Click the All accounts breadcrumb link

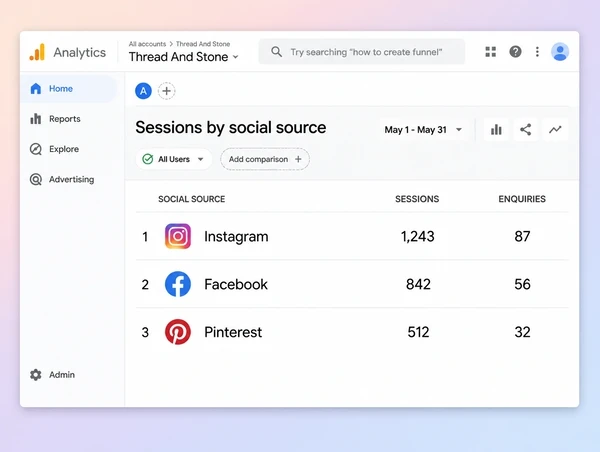coord(147,44)
